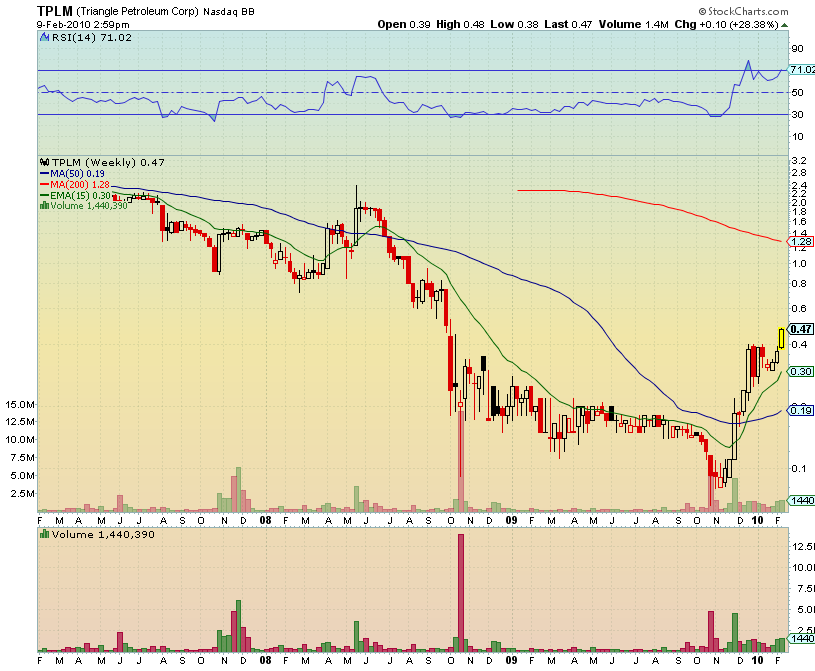This screenshot has width=815, height=671.
Task: Click the "Open 0.39" quote value
Action: (x=404, y=24)
